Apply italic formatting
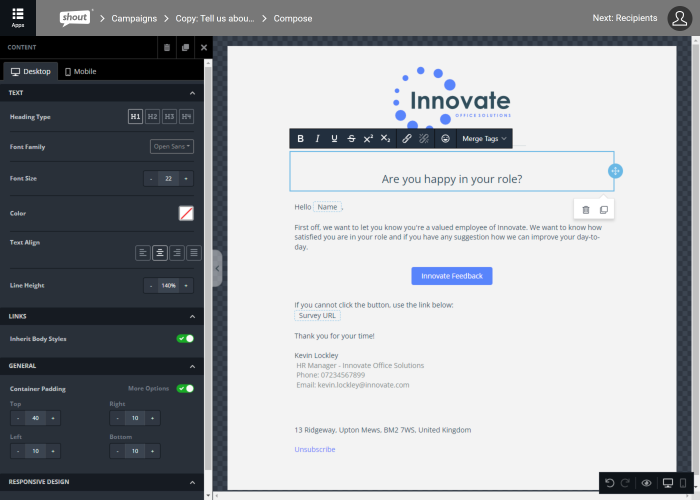The width and height of the screenshot is (700, 500). (317, 138)
